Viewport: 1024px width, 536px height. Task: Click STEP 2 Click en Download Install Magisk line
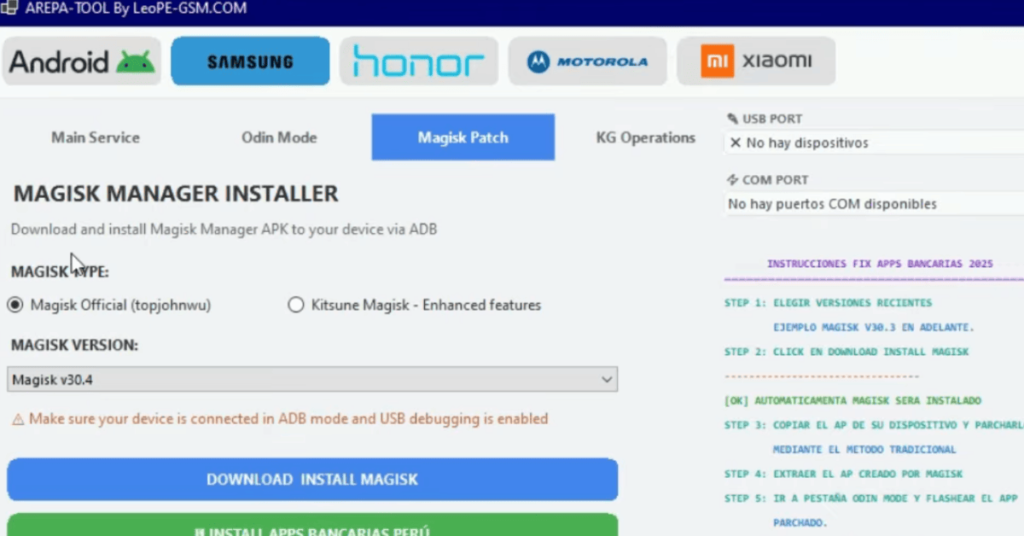click(846, 352)
